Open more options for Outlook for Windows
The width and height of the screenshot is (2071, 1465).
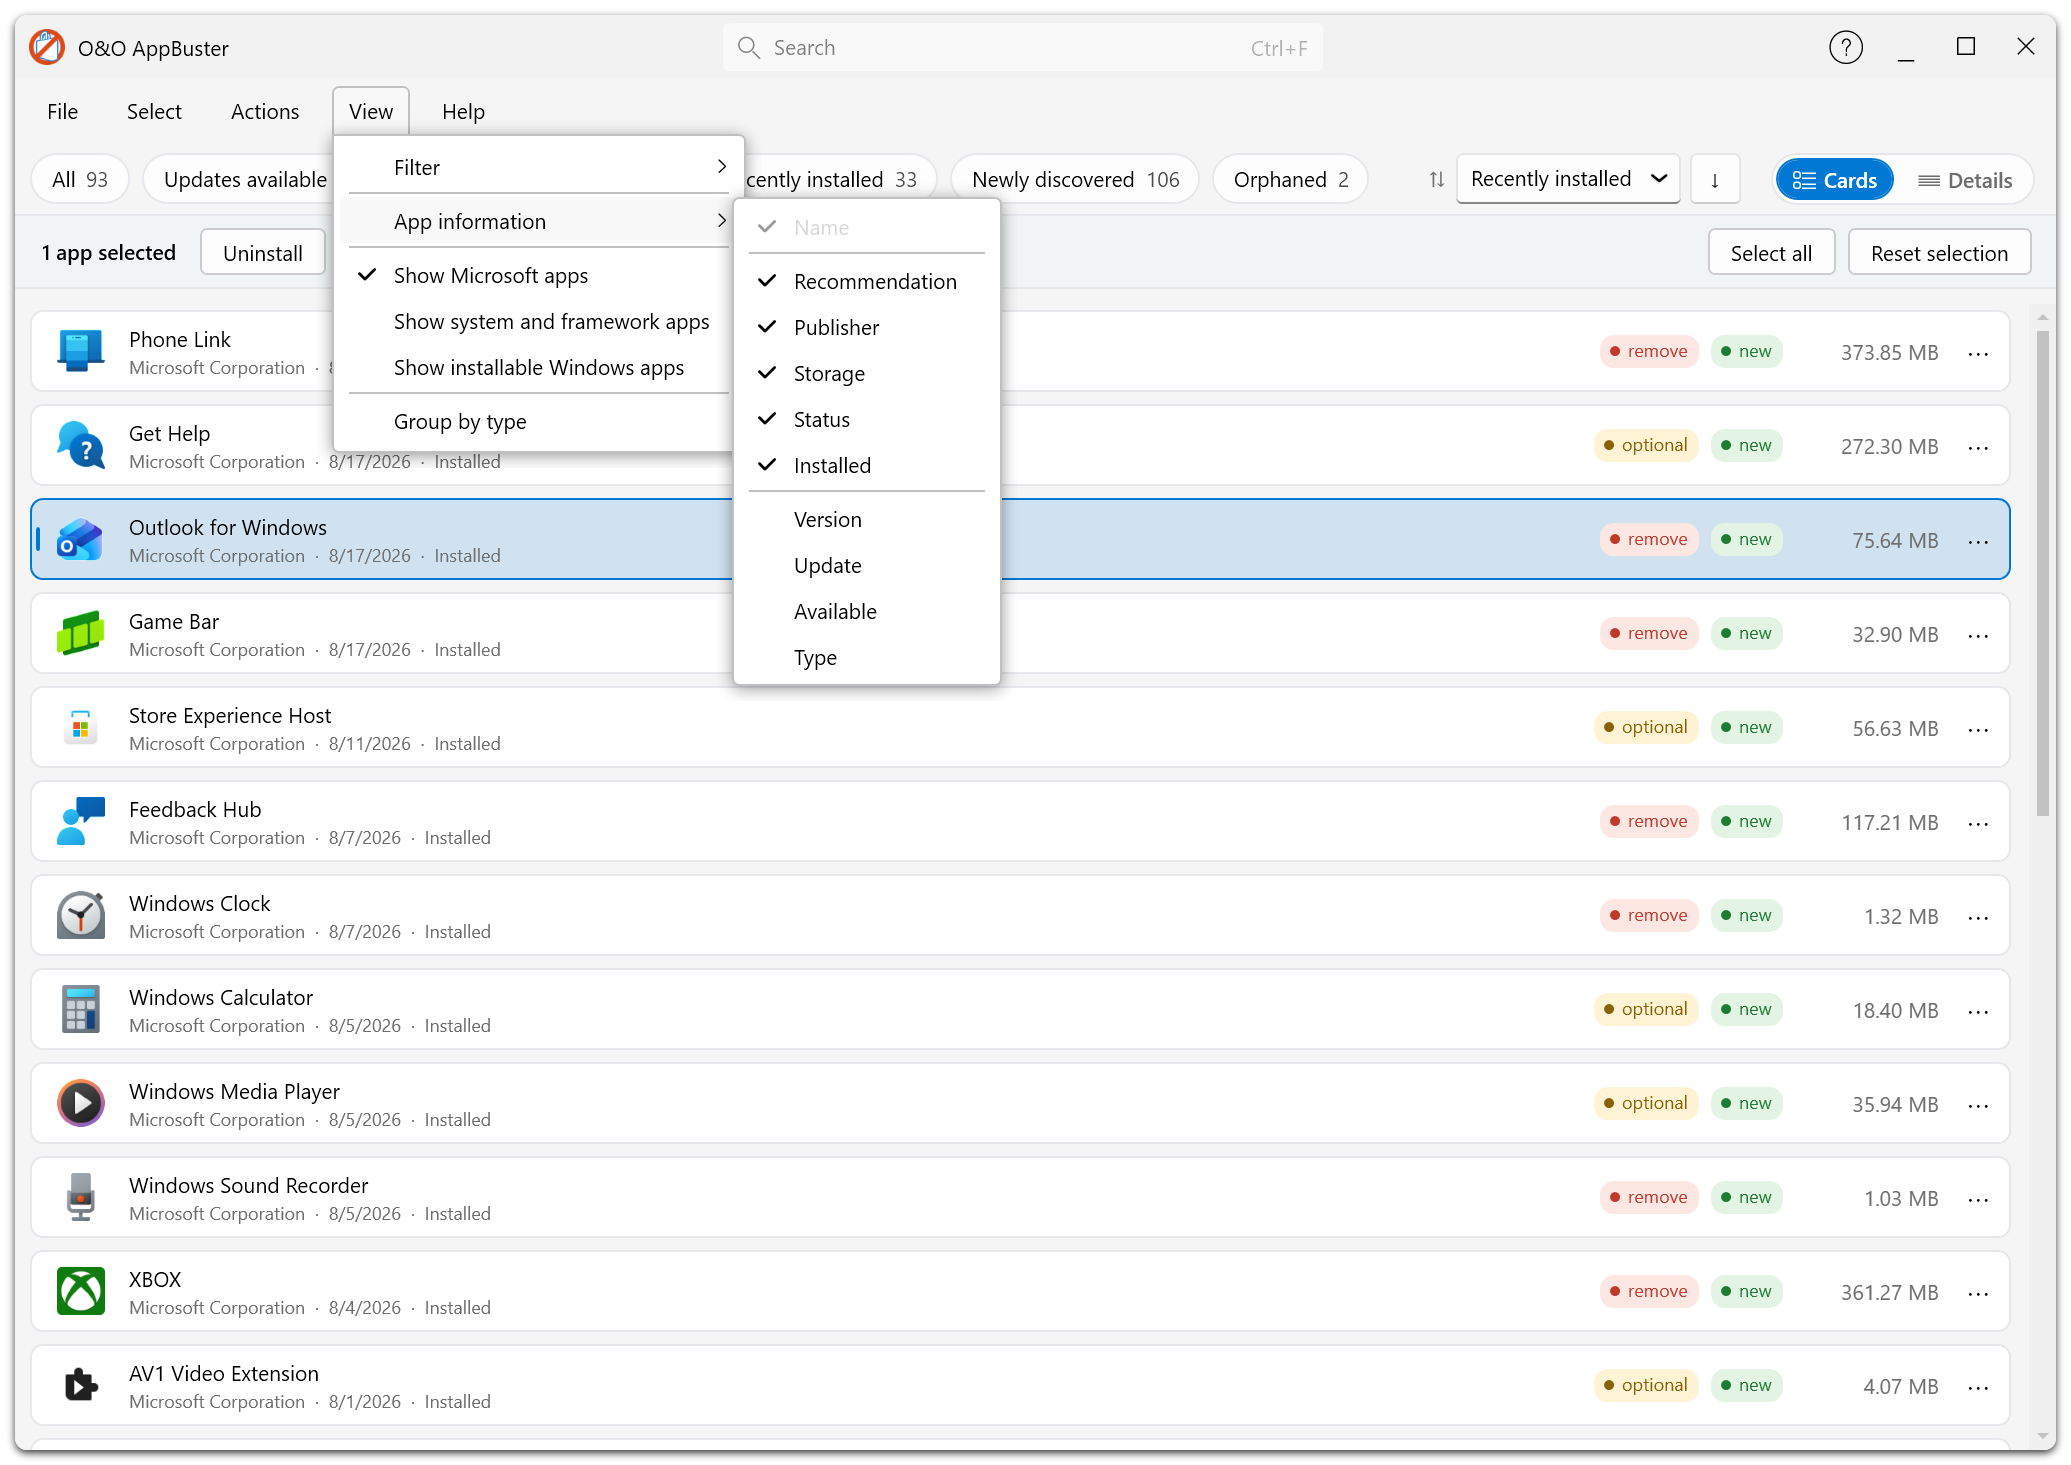(1978, 540)
